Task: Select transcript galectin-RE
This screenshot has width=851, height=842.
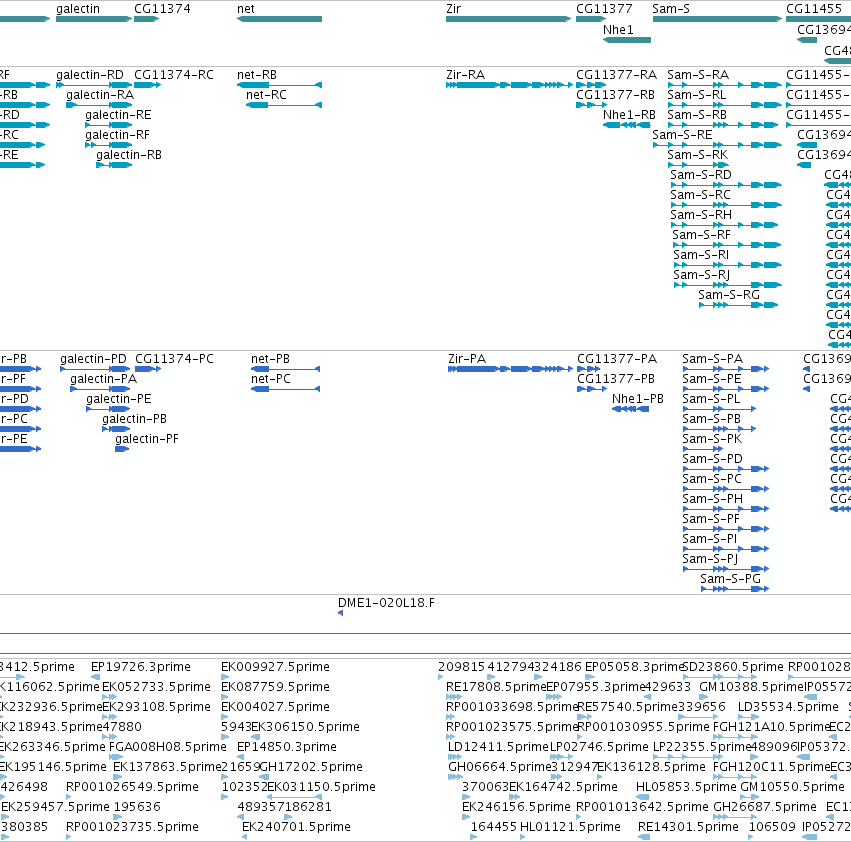Action: [x=109, y=125]
